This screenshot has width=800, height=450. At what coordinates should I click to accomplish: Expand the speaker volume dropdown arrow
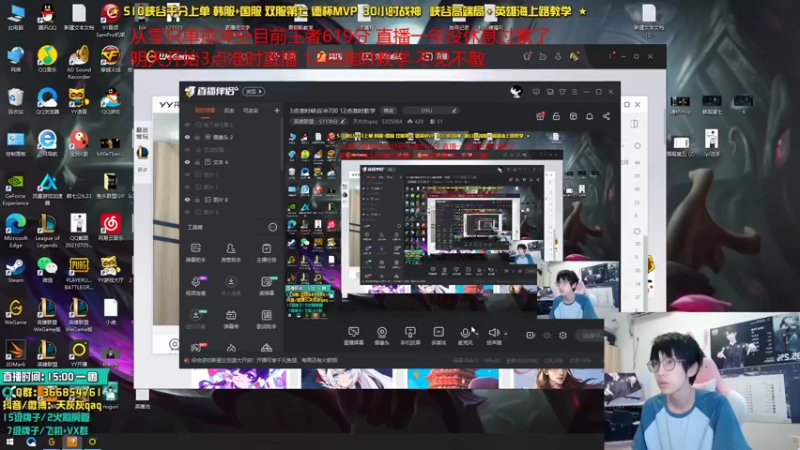tap(506, 334)
